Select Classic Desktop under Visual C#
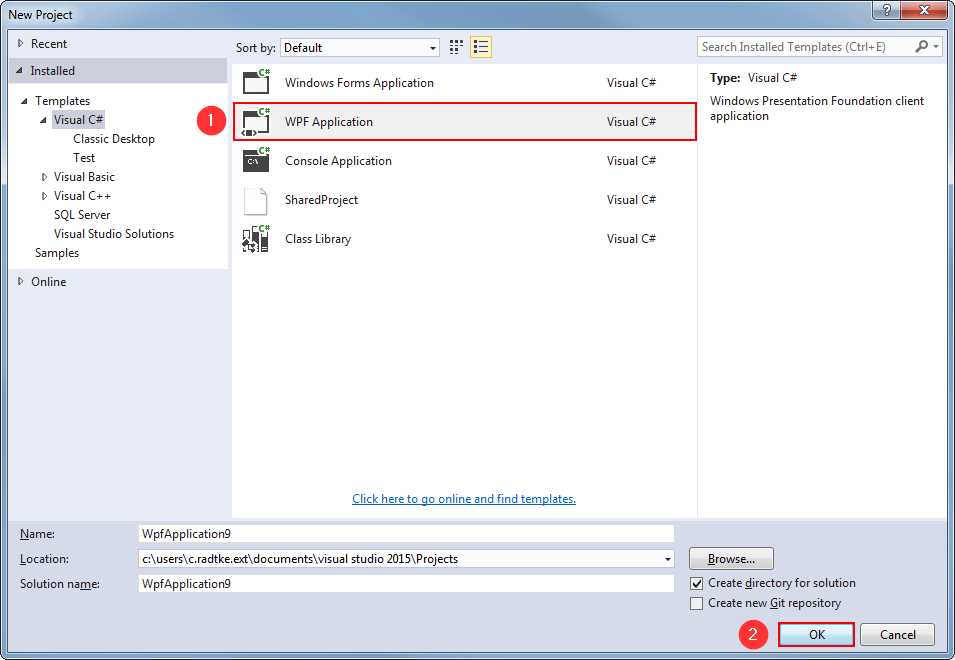The width and height of the screenshot is (955, 660). pyautogui.click(x=114, y=139)
